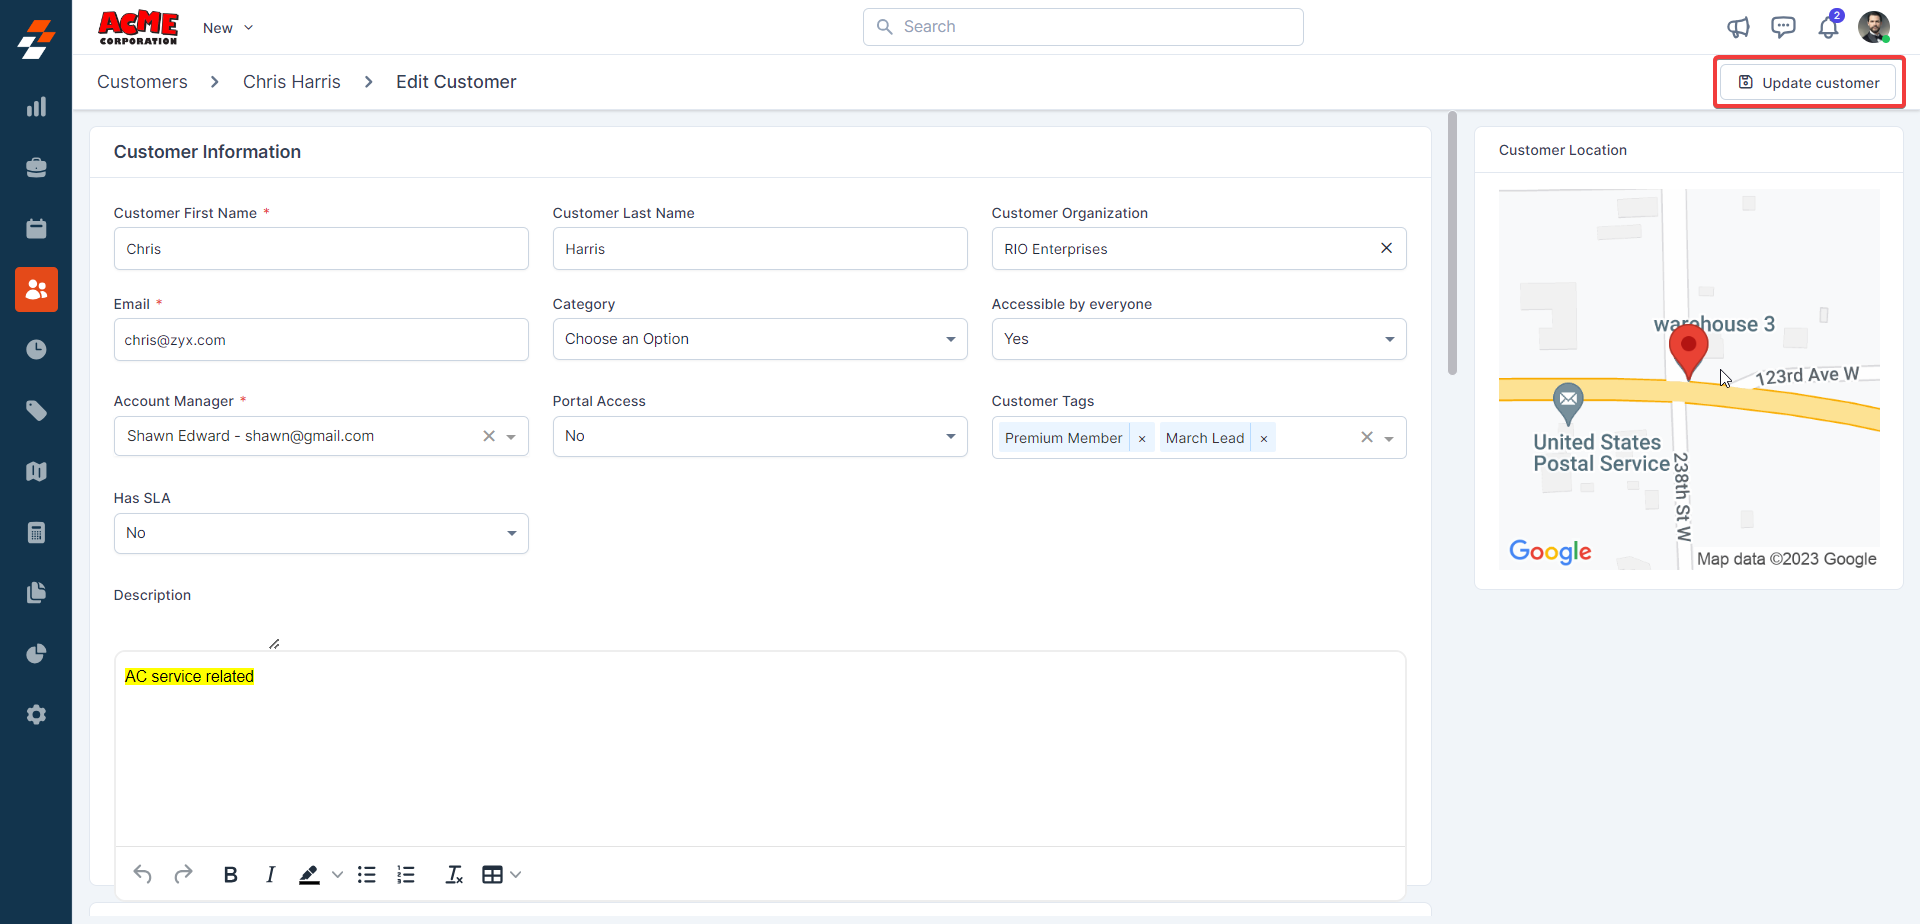Screen dimensions: 1920x924
Task: Open the Customers sidebar icon
Action: pyautogui.click(x=36, y=289)
